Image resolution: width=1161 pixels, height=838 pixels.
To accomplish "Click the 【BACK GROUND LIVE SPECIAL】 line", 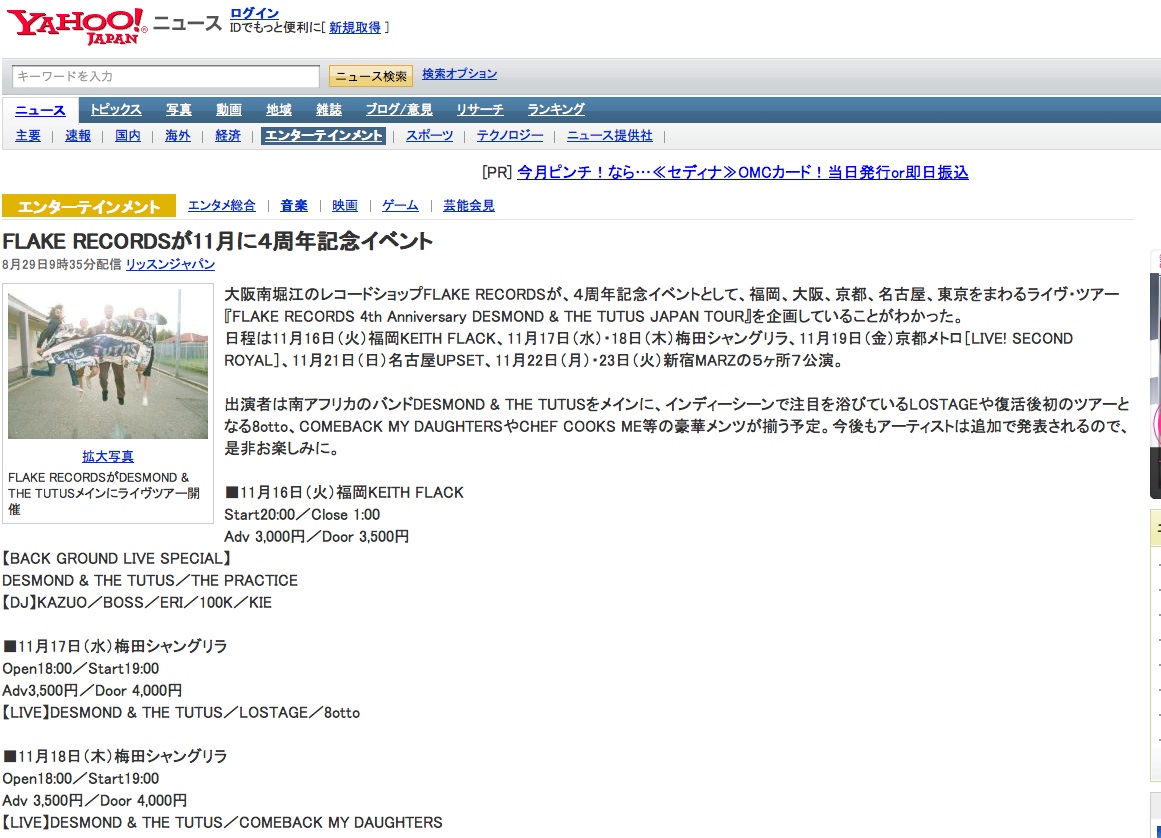I will pyautogui.click(x=117, y=559).
